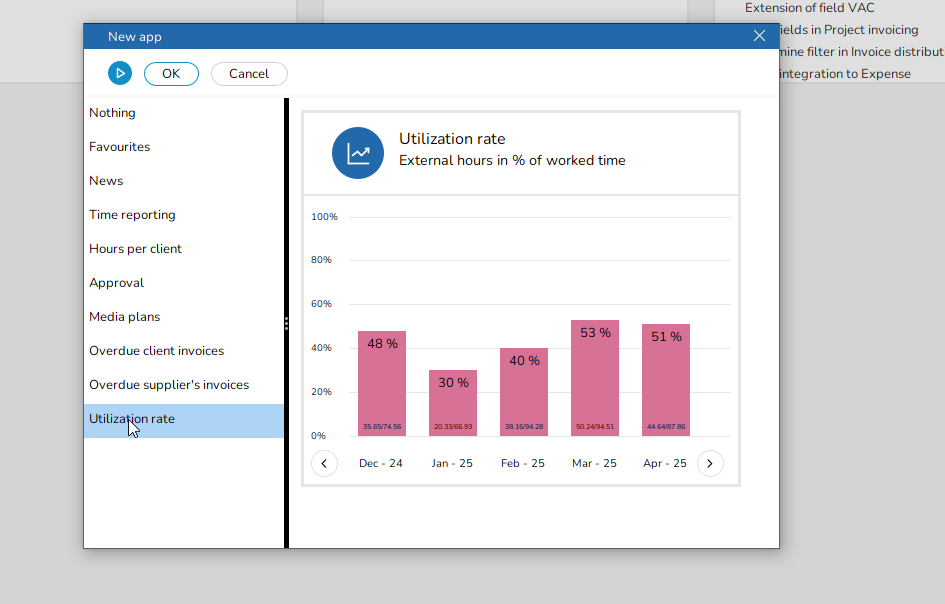Select the News app option
Screen dimensions: 945x604
click(x=106, y=181)
